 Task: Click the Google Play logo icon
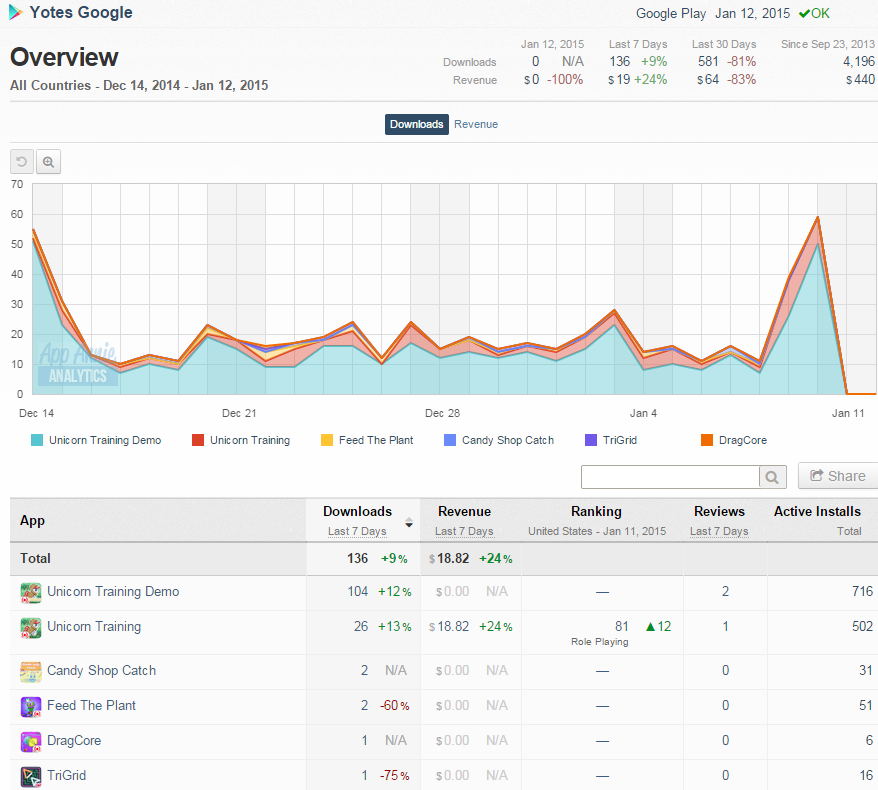click(15, 12)
